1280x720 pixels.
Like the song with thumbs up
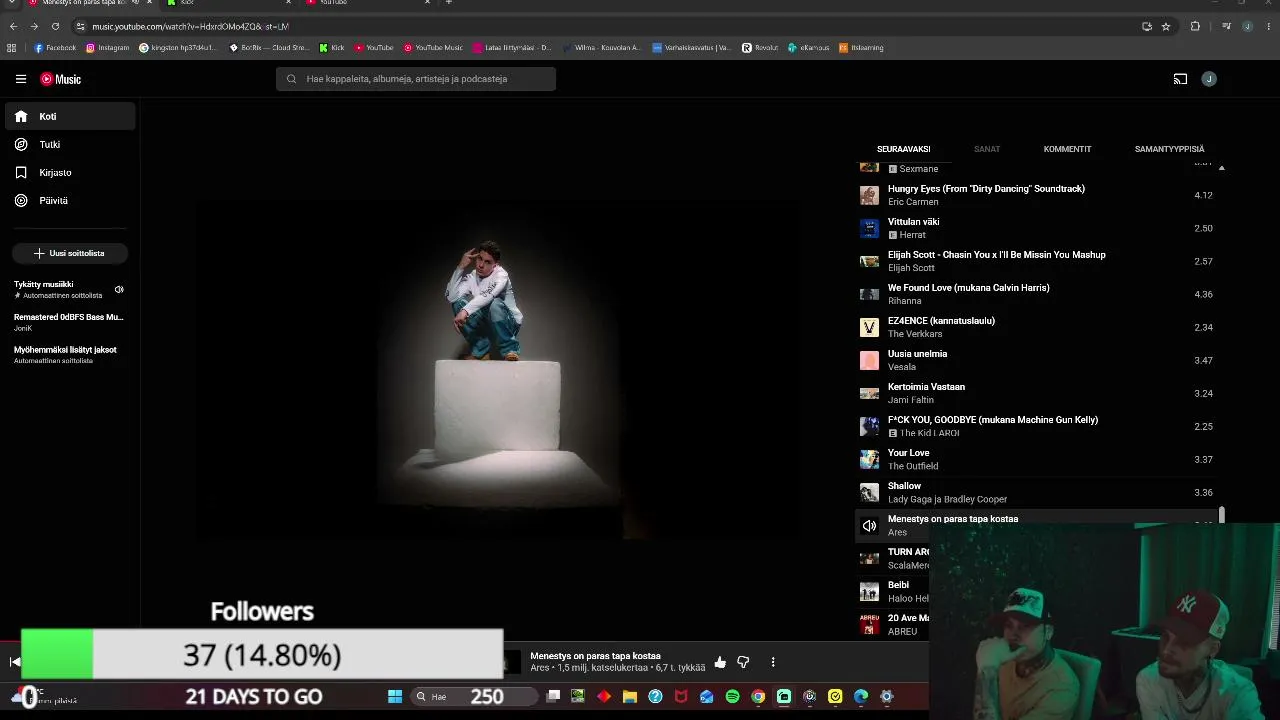pyautogui.click(x=720, y=662)
